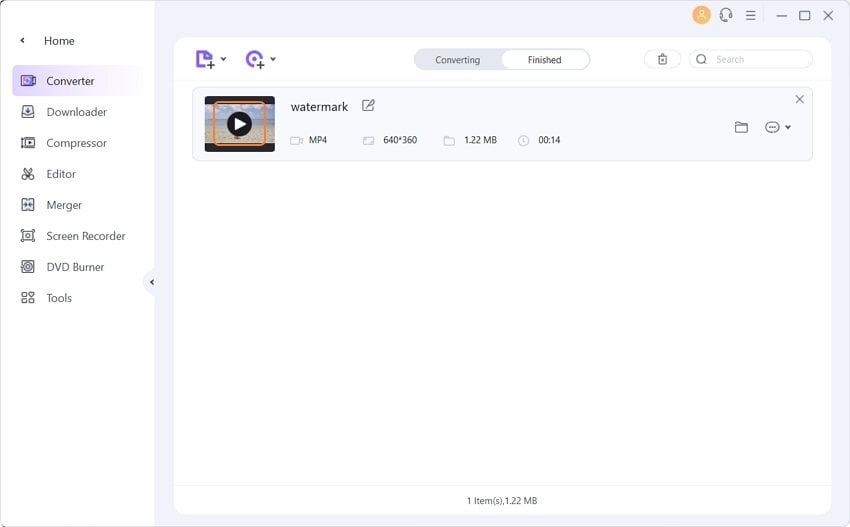Viewport: 850px width, 527px height.
Task: Collapse the sidebar with the arrow handle
Action: point(151,282)
